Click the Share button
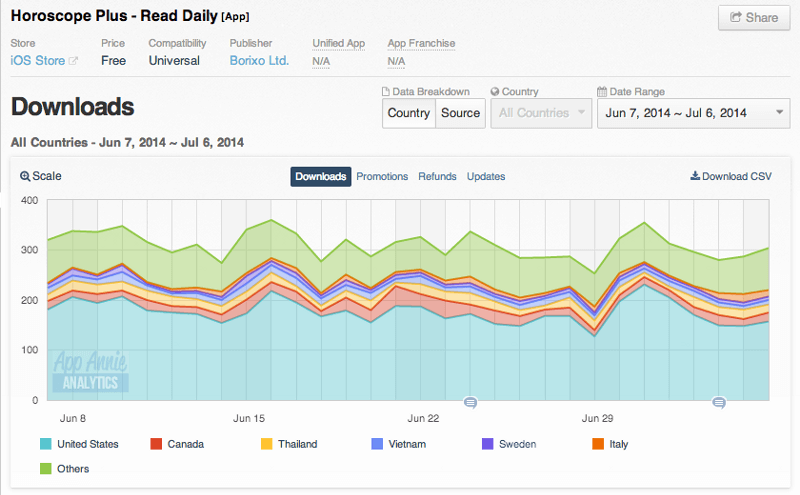This screenshot has width=800, height=495. tap(754, 18)
